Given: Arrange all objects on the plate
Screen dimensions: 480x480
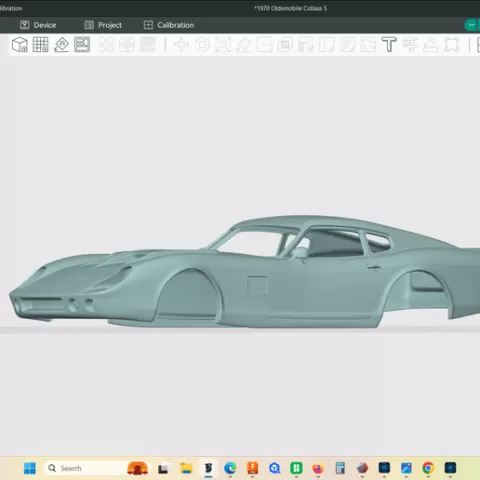Looking at the screenshot, I should point(82,45).
